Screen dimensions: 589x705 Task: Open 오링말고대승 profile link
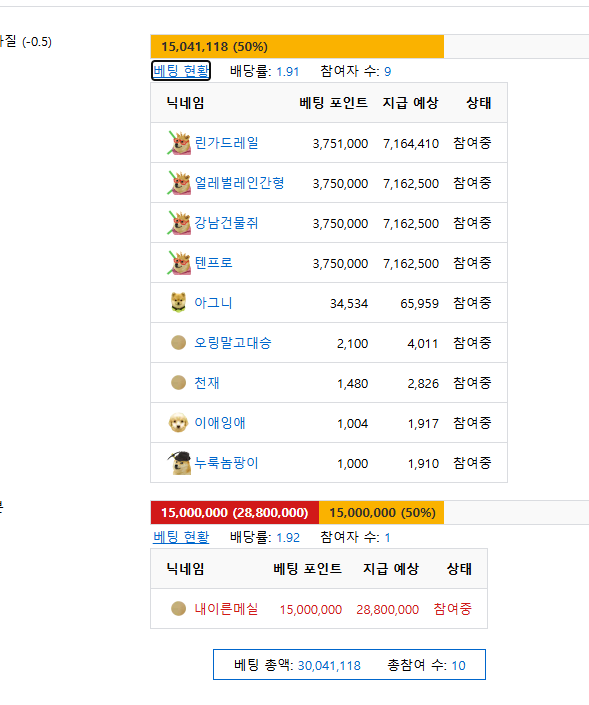click(233, 343)
